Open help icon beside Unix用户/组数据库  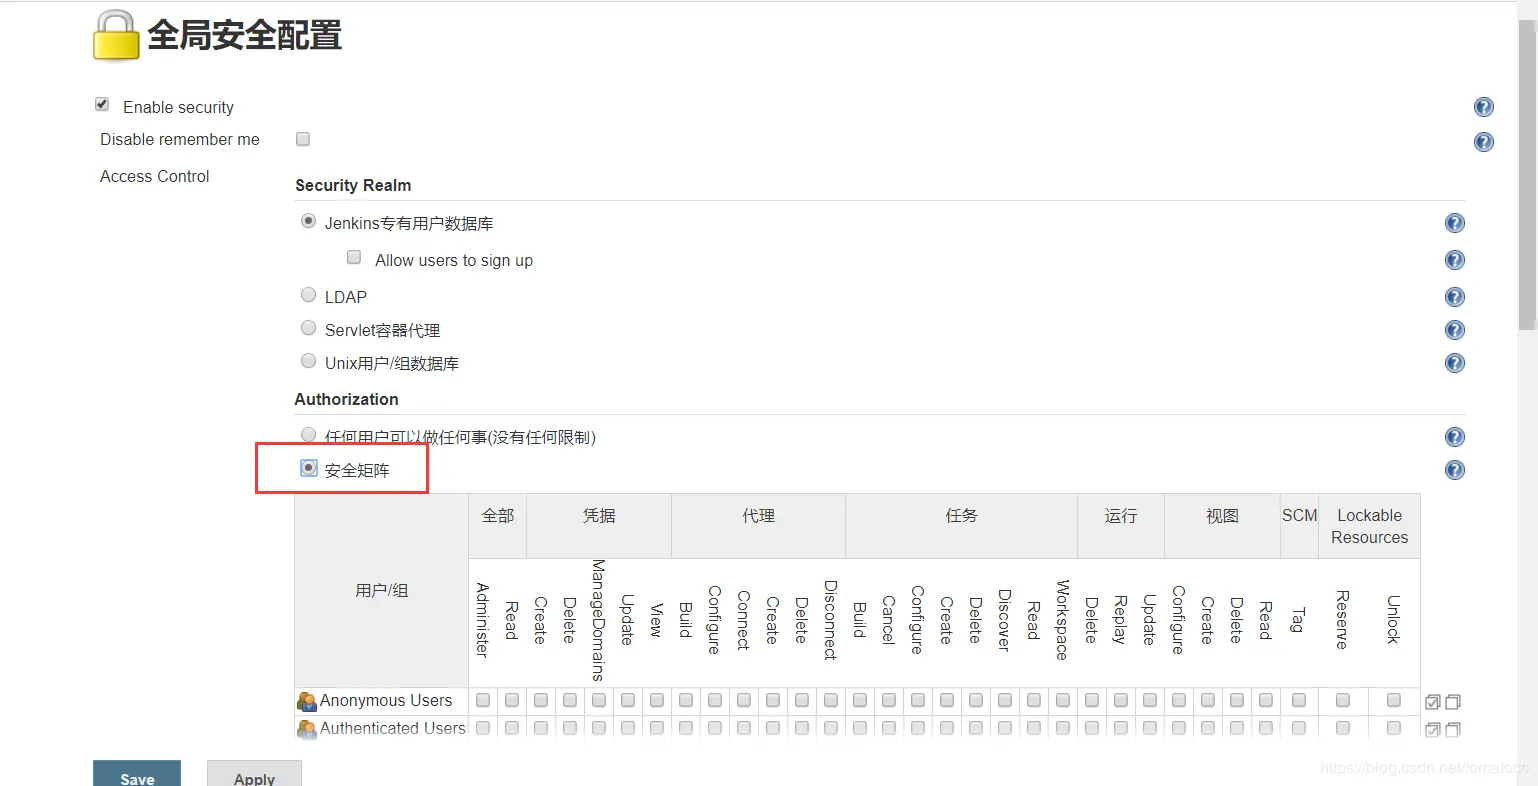point(1455,363)
